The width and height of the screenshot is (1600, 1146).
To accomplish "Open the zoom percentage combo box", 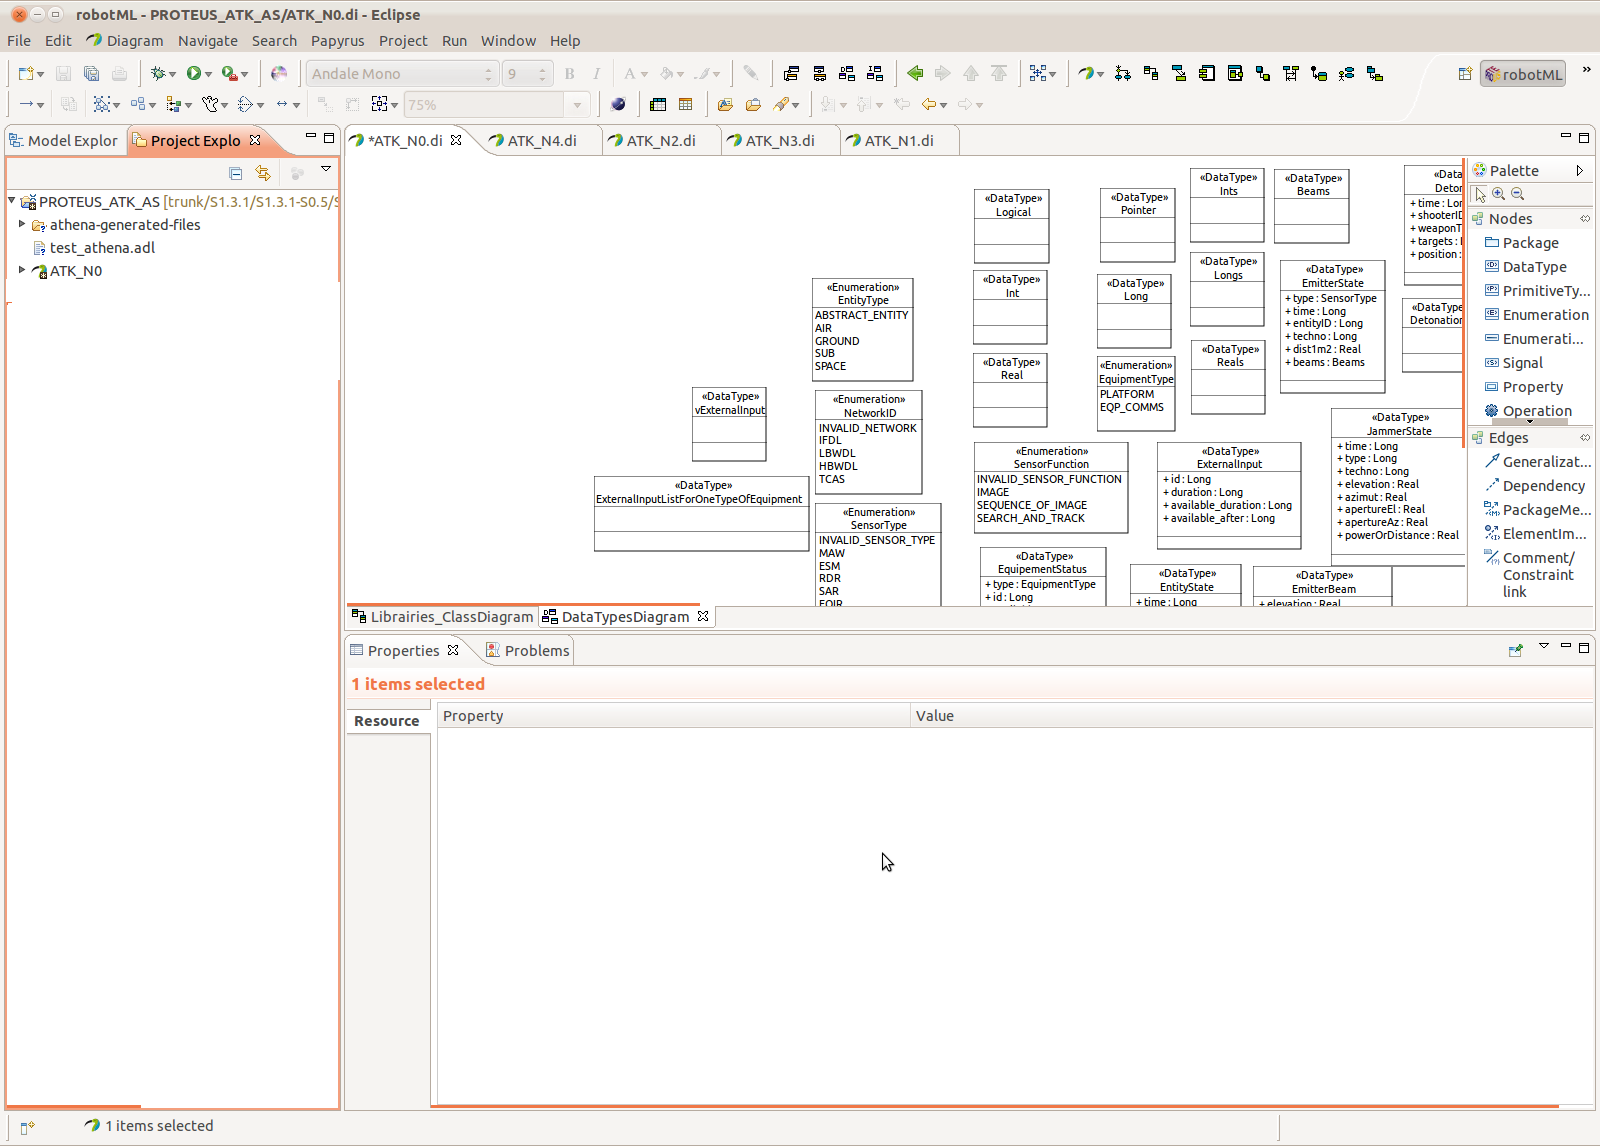I will click(x=496, y=105).
